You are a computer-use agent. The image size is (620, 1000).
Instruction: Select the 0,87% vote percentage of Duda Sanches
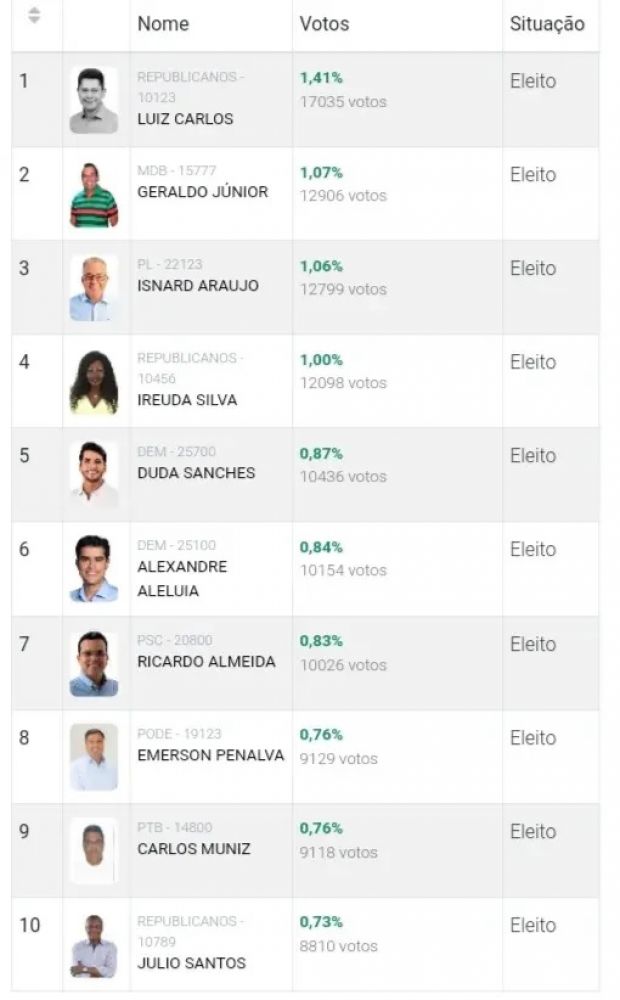point(321,453)
